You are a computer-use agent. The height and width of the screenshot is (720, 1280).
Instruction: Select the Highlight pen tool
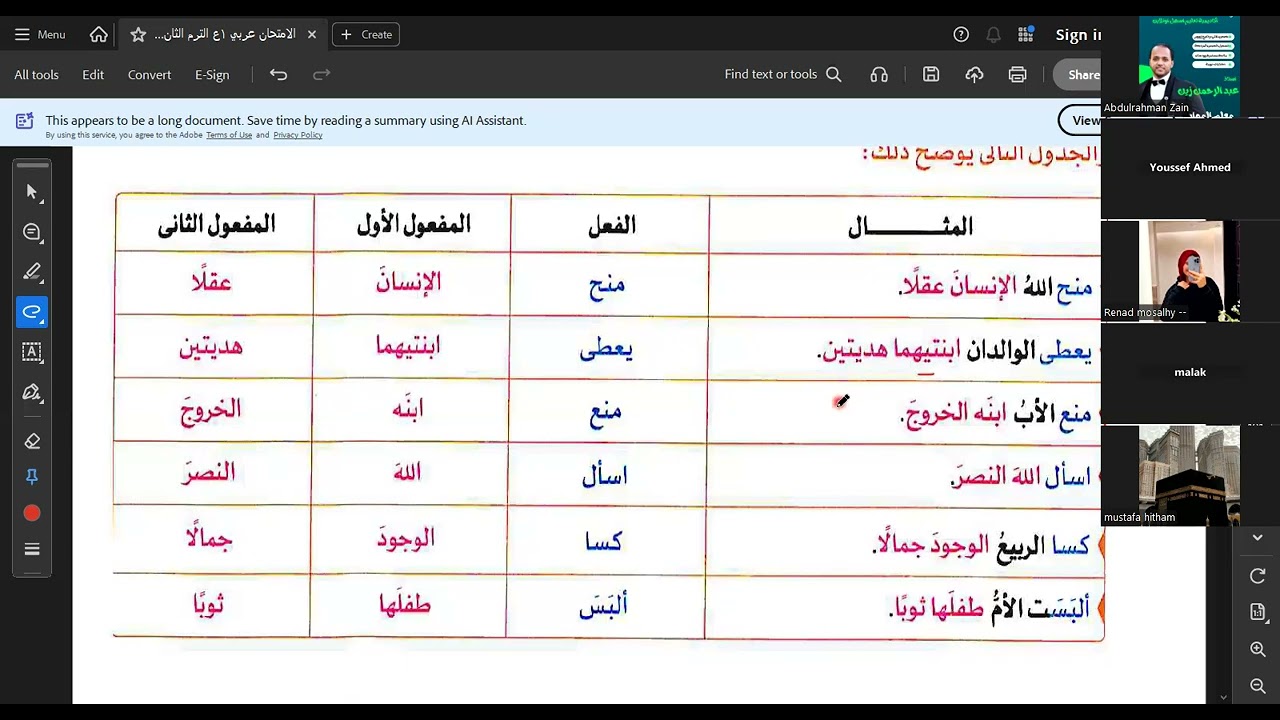32,272
